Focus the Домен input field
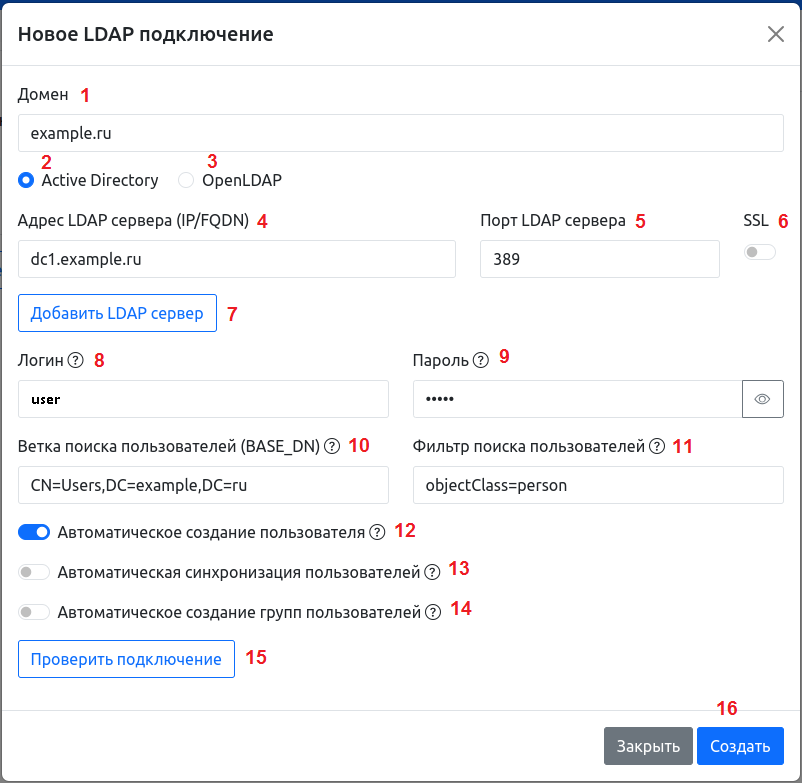This screenshot has height=783, width=802. [400, 132]
